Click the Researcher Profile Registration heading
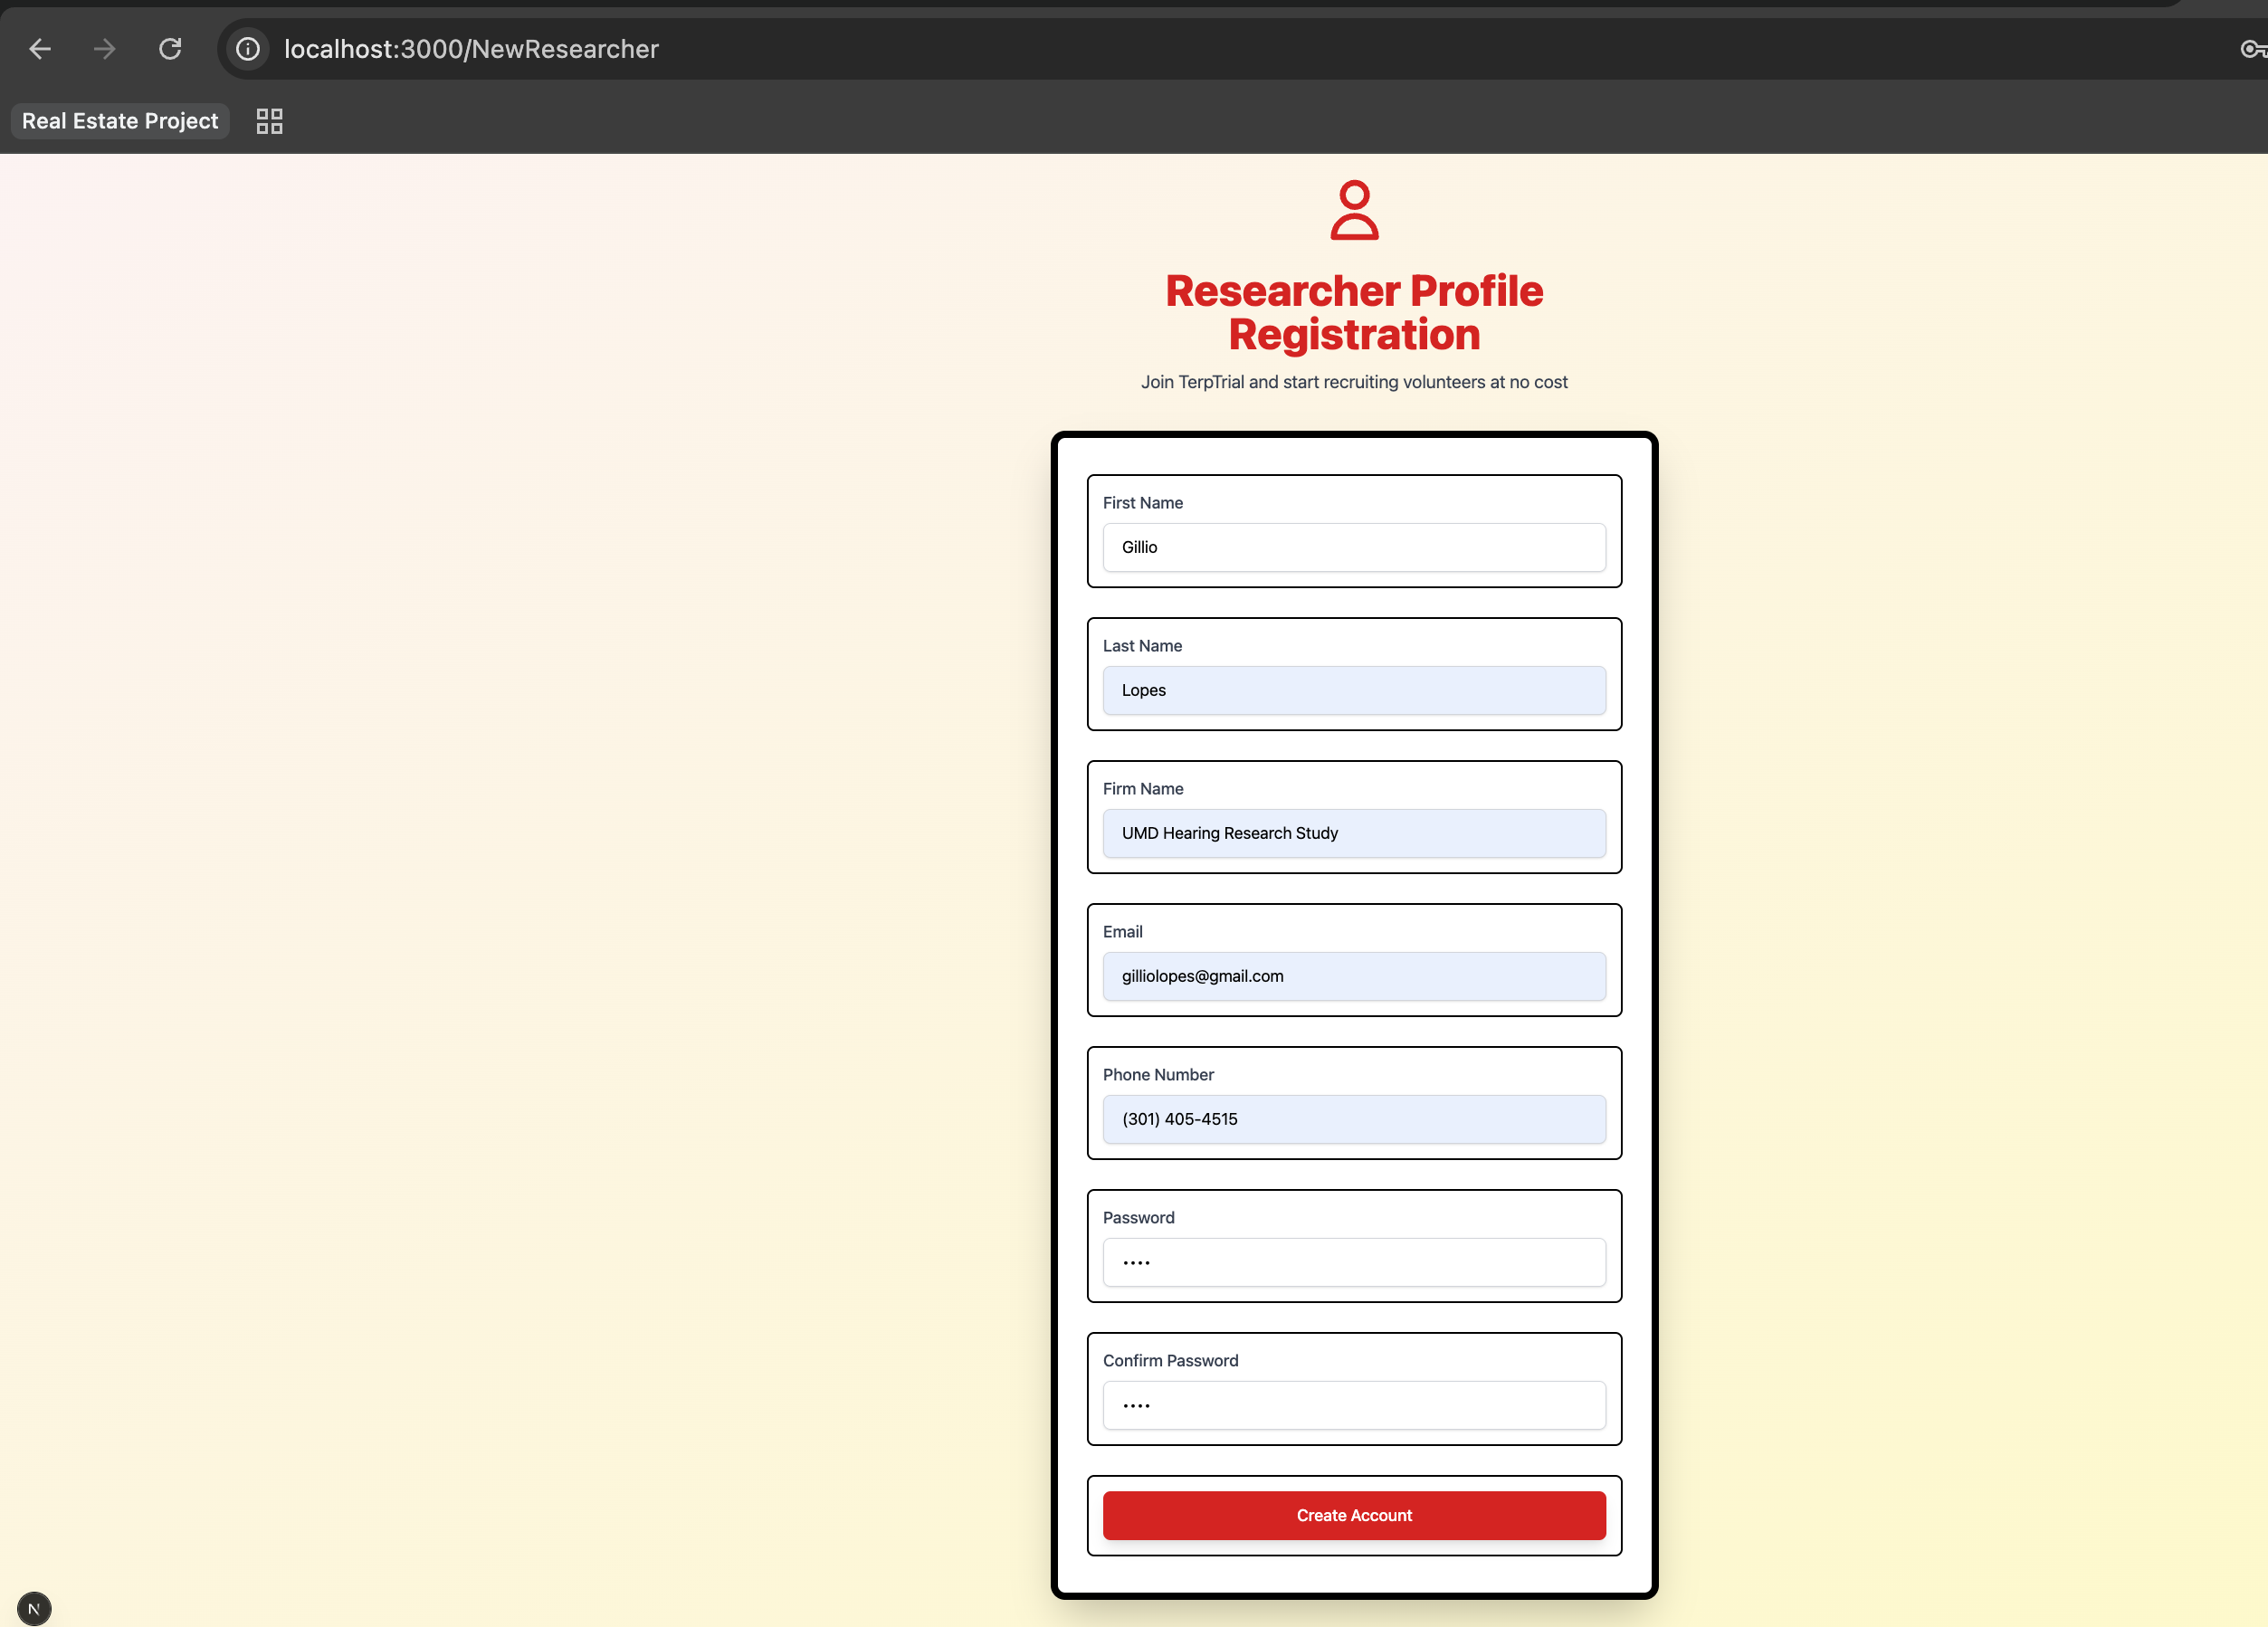This screenshot has width=2268, height=1627. click(x=1354, y=312)
